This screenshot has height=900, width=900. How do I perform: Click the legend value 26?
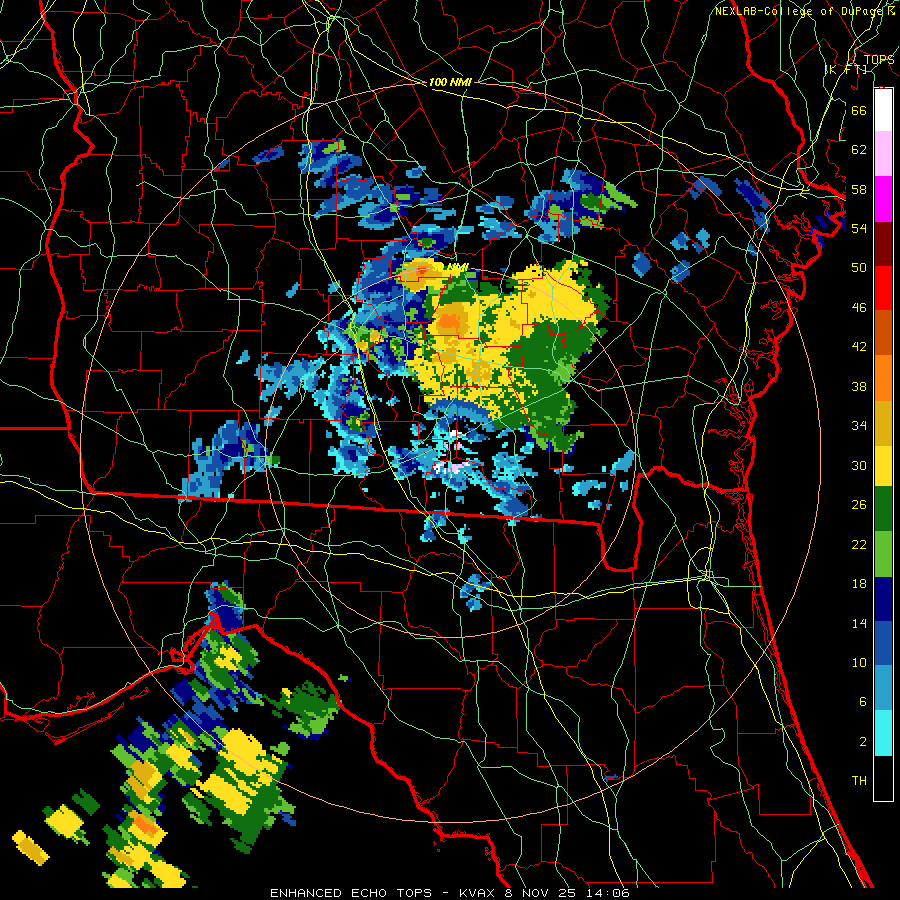(859, 505)
